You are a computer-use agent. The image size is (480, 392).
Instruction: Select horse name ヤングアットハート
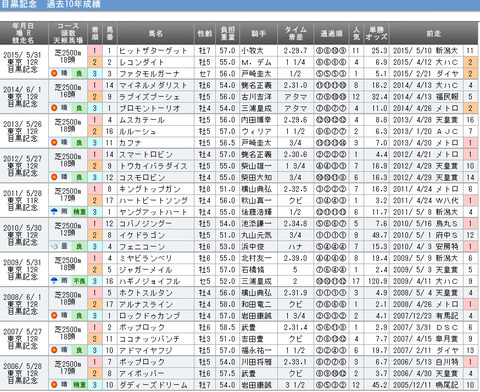click(153, 212)
